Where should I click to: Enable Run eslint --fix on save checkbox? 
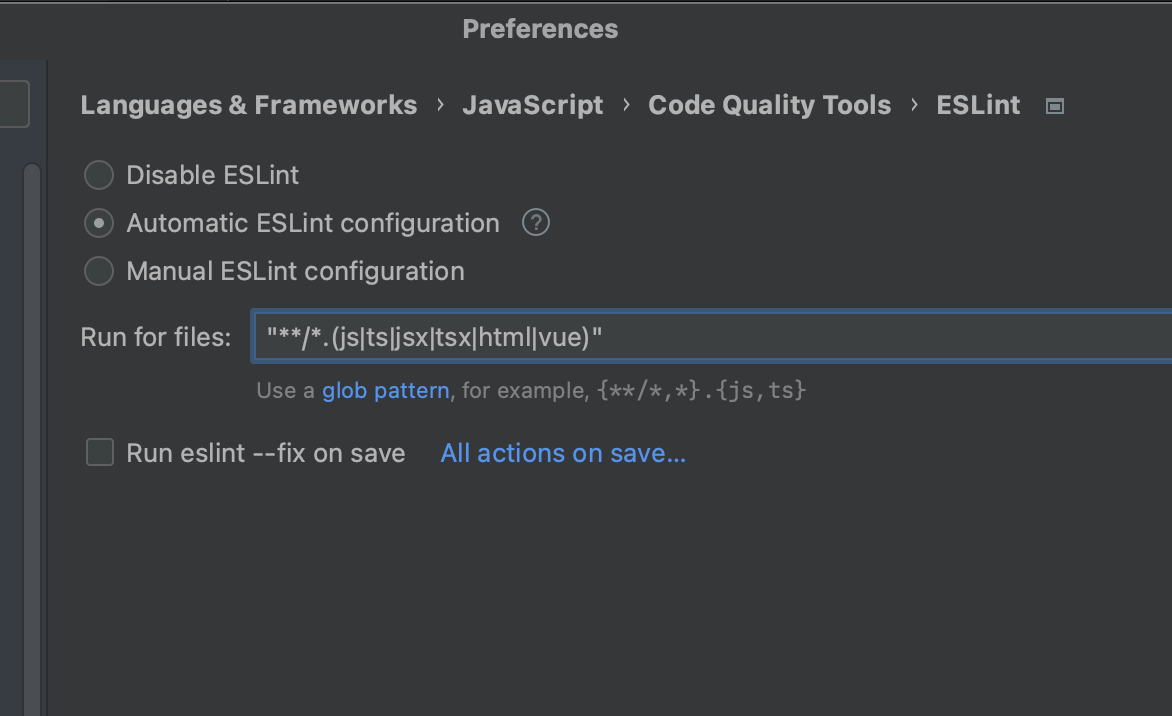[x=100, y=453]
